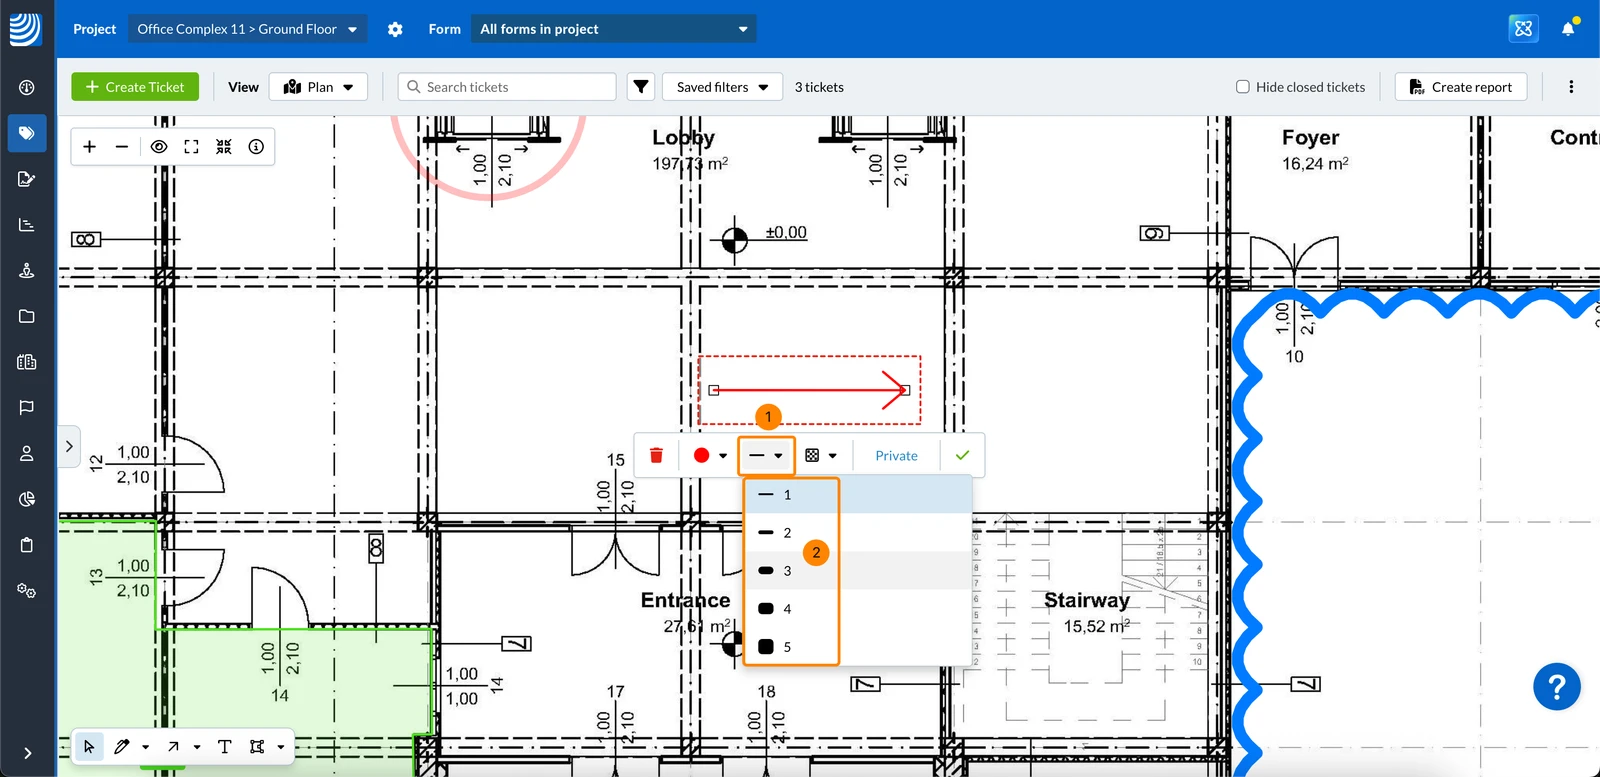Screen dimensions: 1600x777
Task: Toggle plan visibility eye icon
Action: pyautogui.click(x=158, y=147)
